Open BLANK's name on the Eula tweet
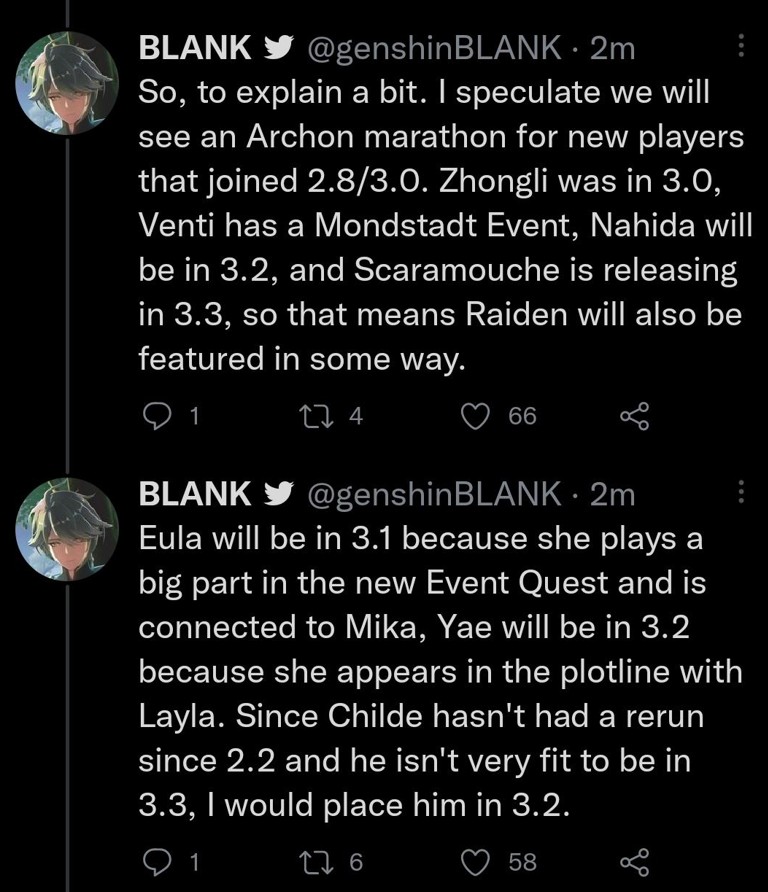Image resolution: width=768 pixels, height=892 pixels. click(194, 493)
